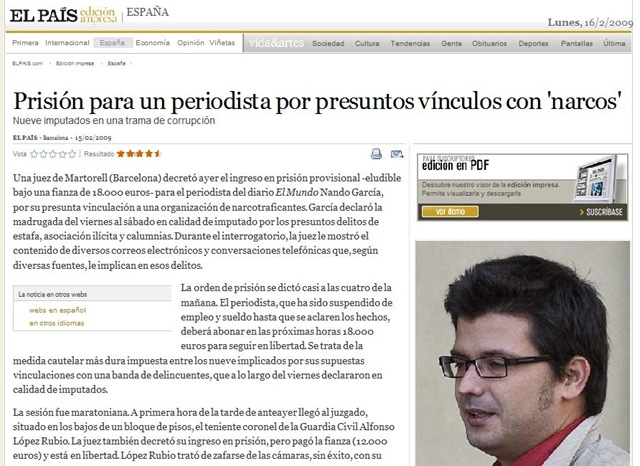Click the ELPAIS.com breadcrumb link

click(27, 64)
